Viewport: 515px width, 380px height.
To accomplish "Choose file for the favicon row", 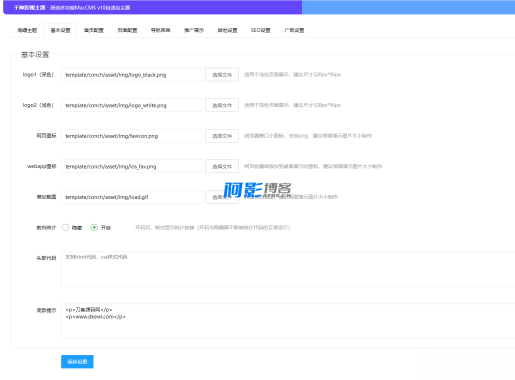I will 222,136.
